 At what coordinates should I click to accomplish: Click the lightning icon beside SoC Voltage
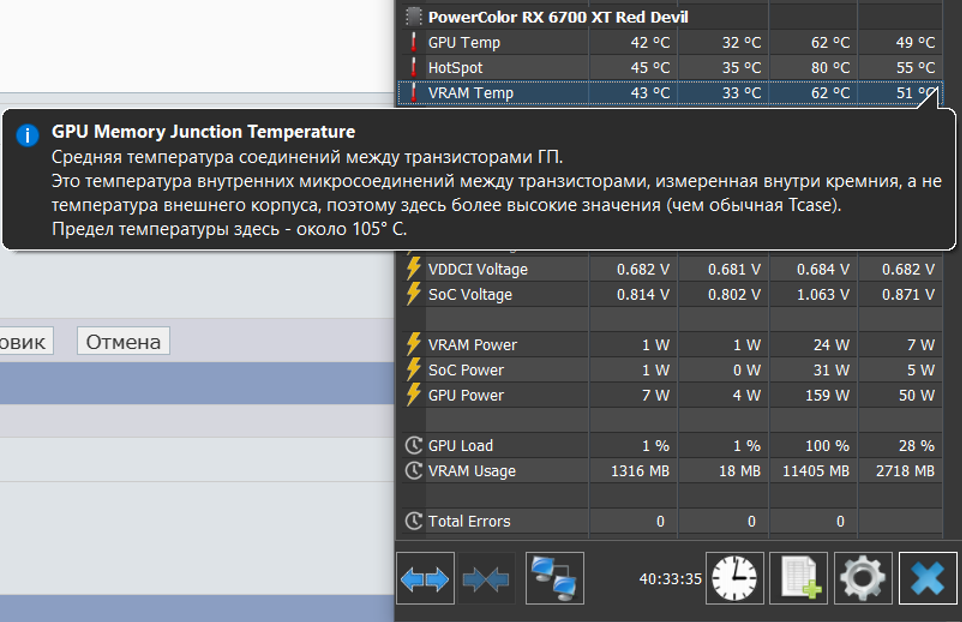(413, 295)
